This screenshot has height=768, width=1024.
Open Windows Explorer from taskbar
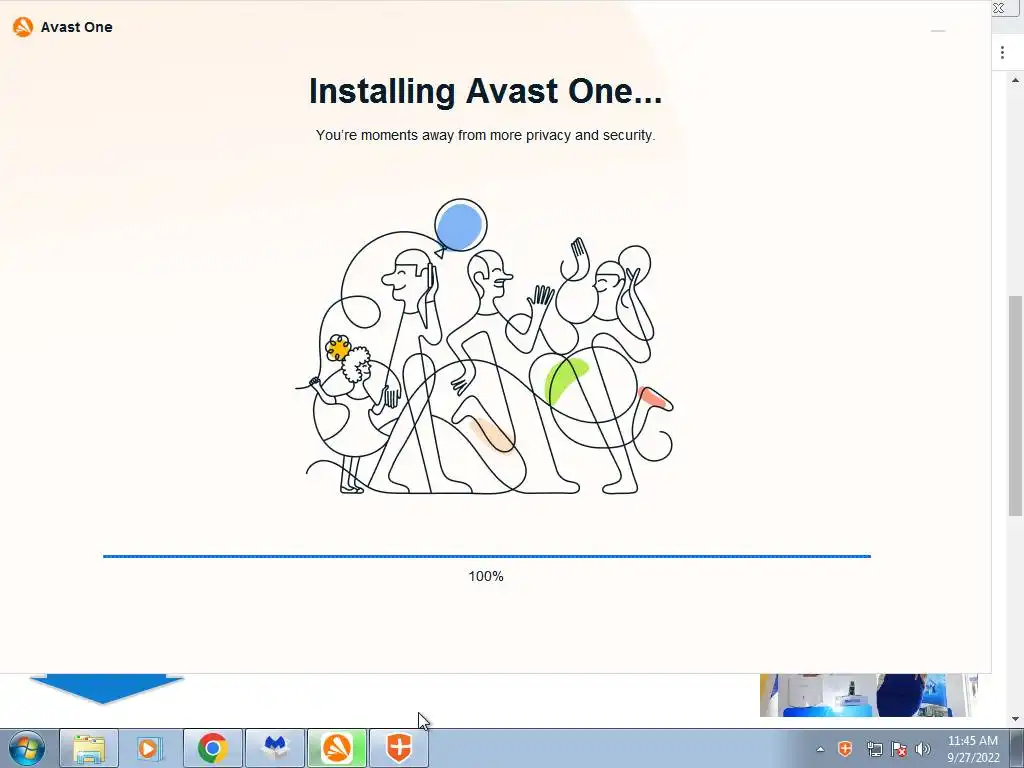[x=89, y=748]
